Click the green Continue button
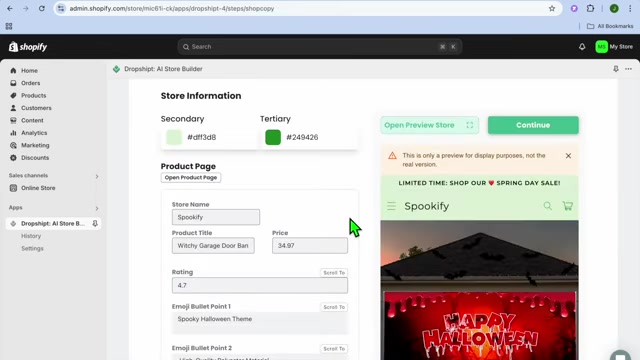This screenshot has width=640, height=360. (533, 125)
